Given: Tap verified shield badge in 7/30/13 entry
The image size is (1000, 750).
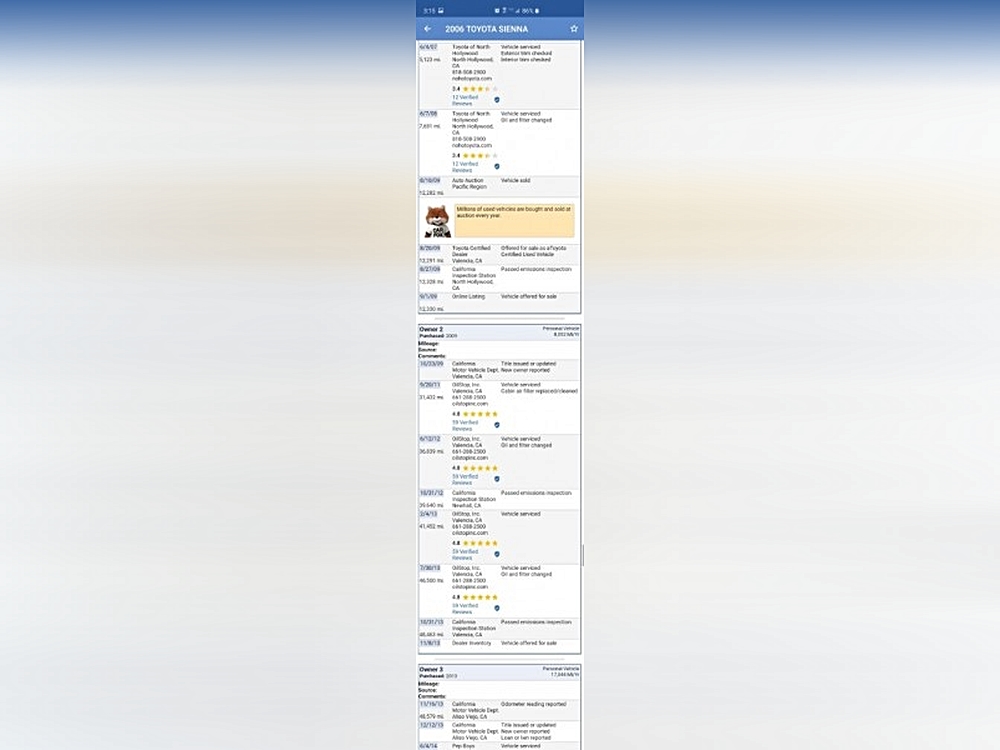Looking at the screenshot, I should pyautogui.click(x=497, y=608).
